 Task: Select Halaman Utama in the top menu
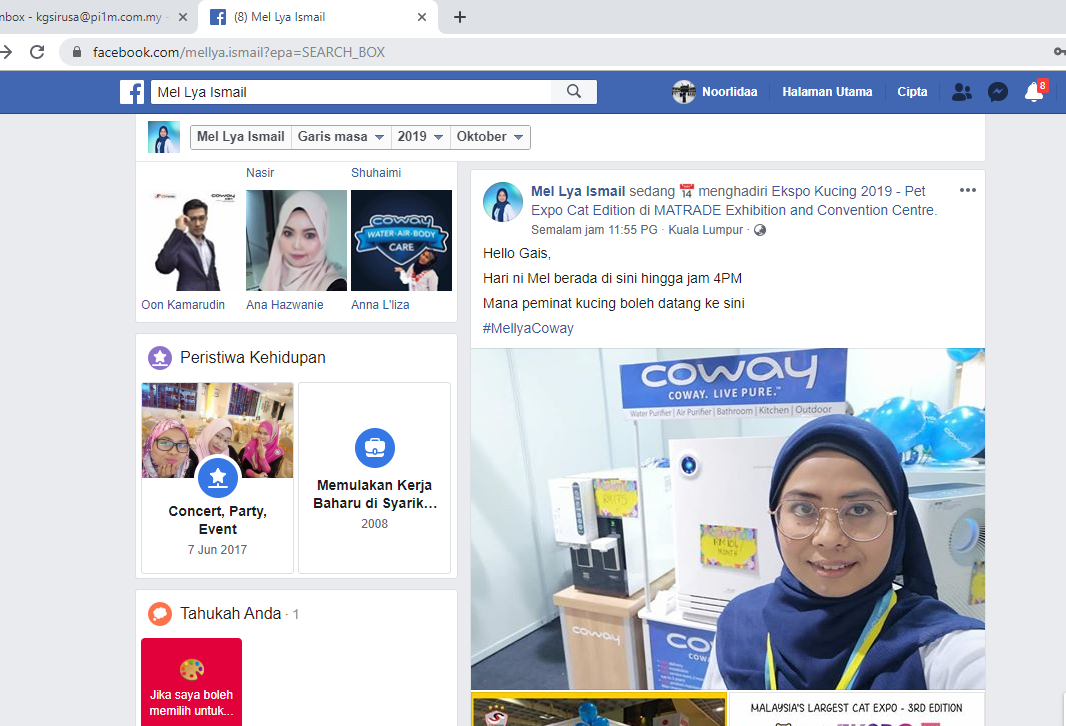click(827, 91)
